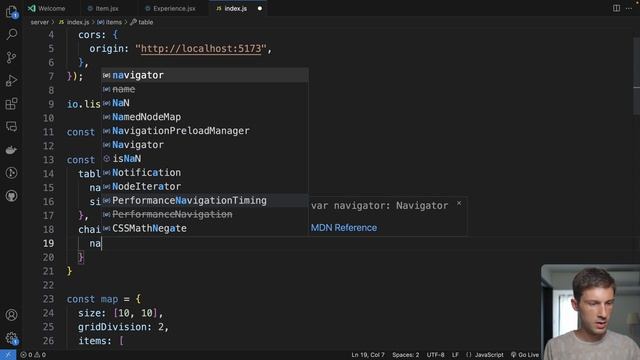Open the Remote Explorer icon in the activity bar
Image resolution: width=640 pixels, height=360 pixels.
pos(11,127)
